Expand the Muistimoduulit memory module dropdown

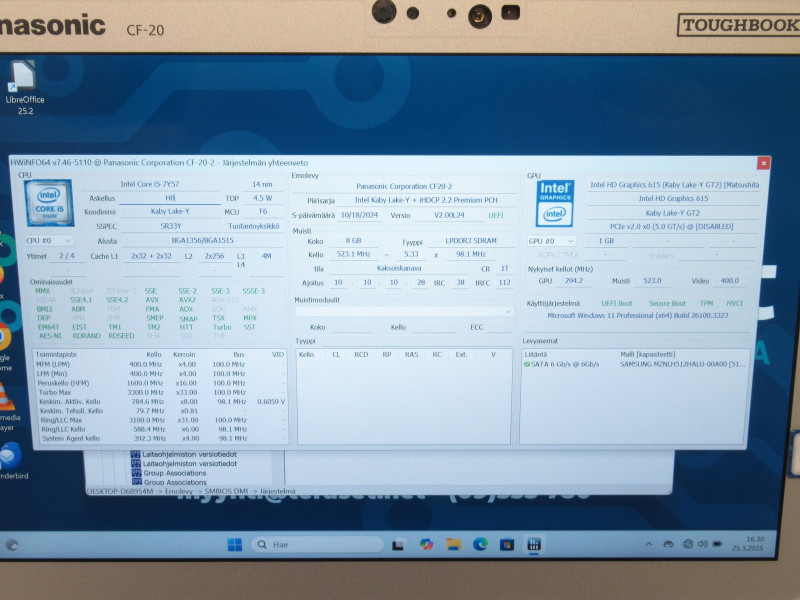[x=404, y=311]
